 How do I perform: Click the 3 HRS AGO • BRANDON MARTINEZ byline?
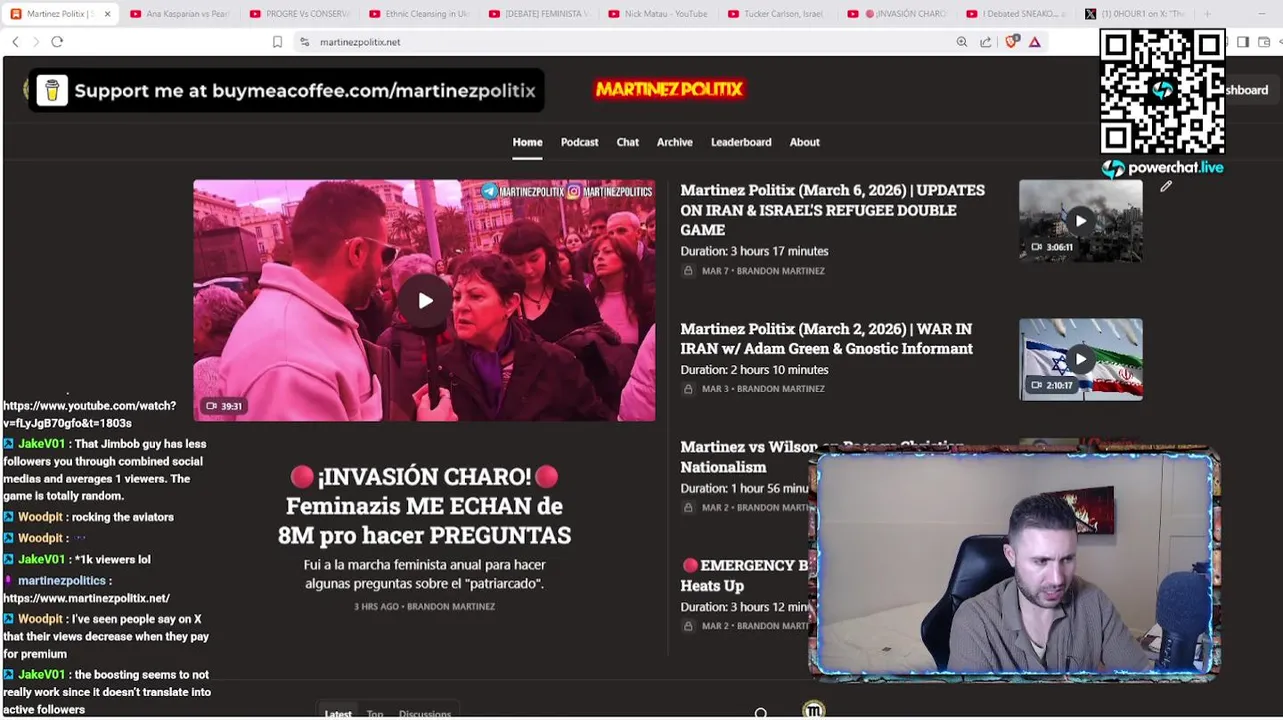click(424, 606)
